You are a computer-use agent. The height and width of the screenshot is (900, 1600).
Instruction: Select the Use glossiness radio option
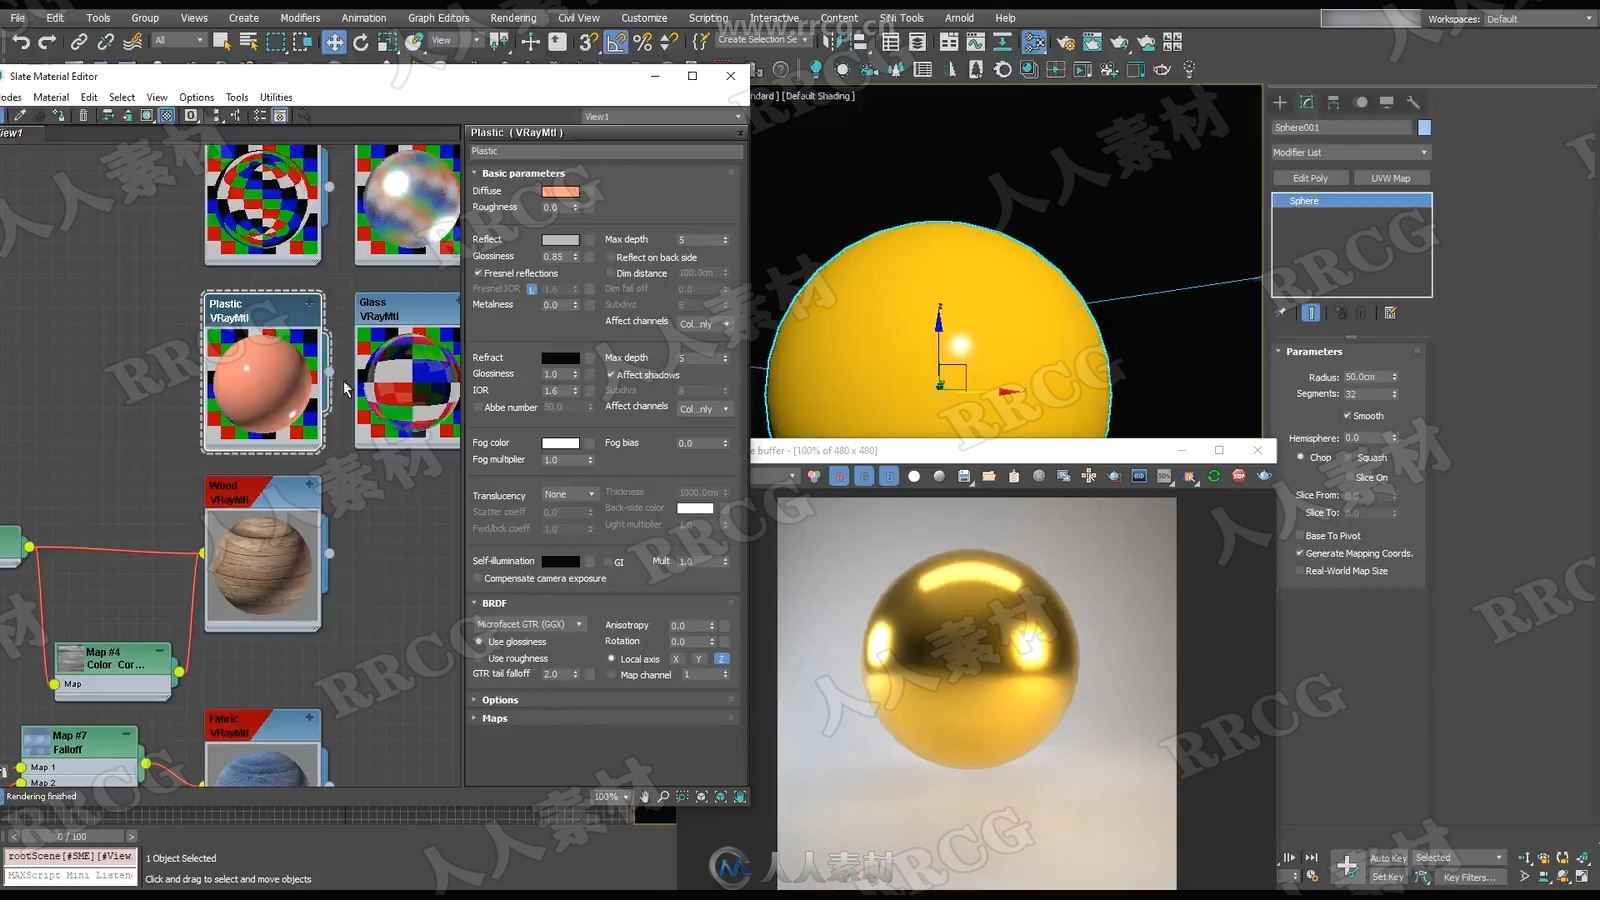[x=479, y=642]
